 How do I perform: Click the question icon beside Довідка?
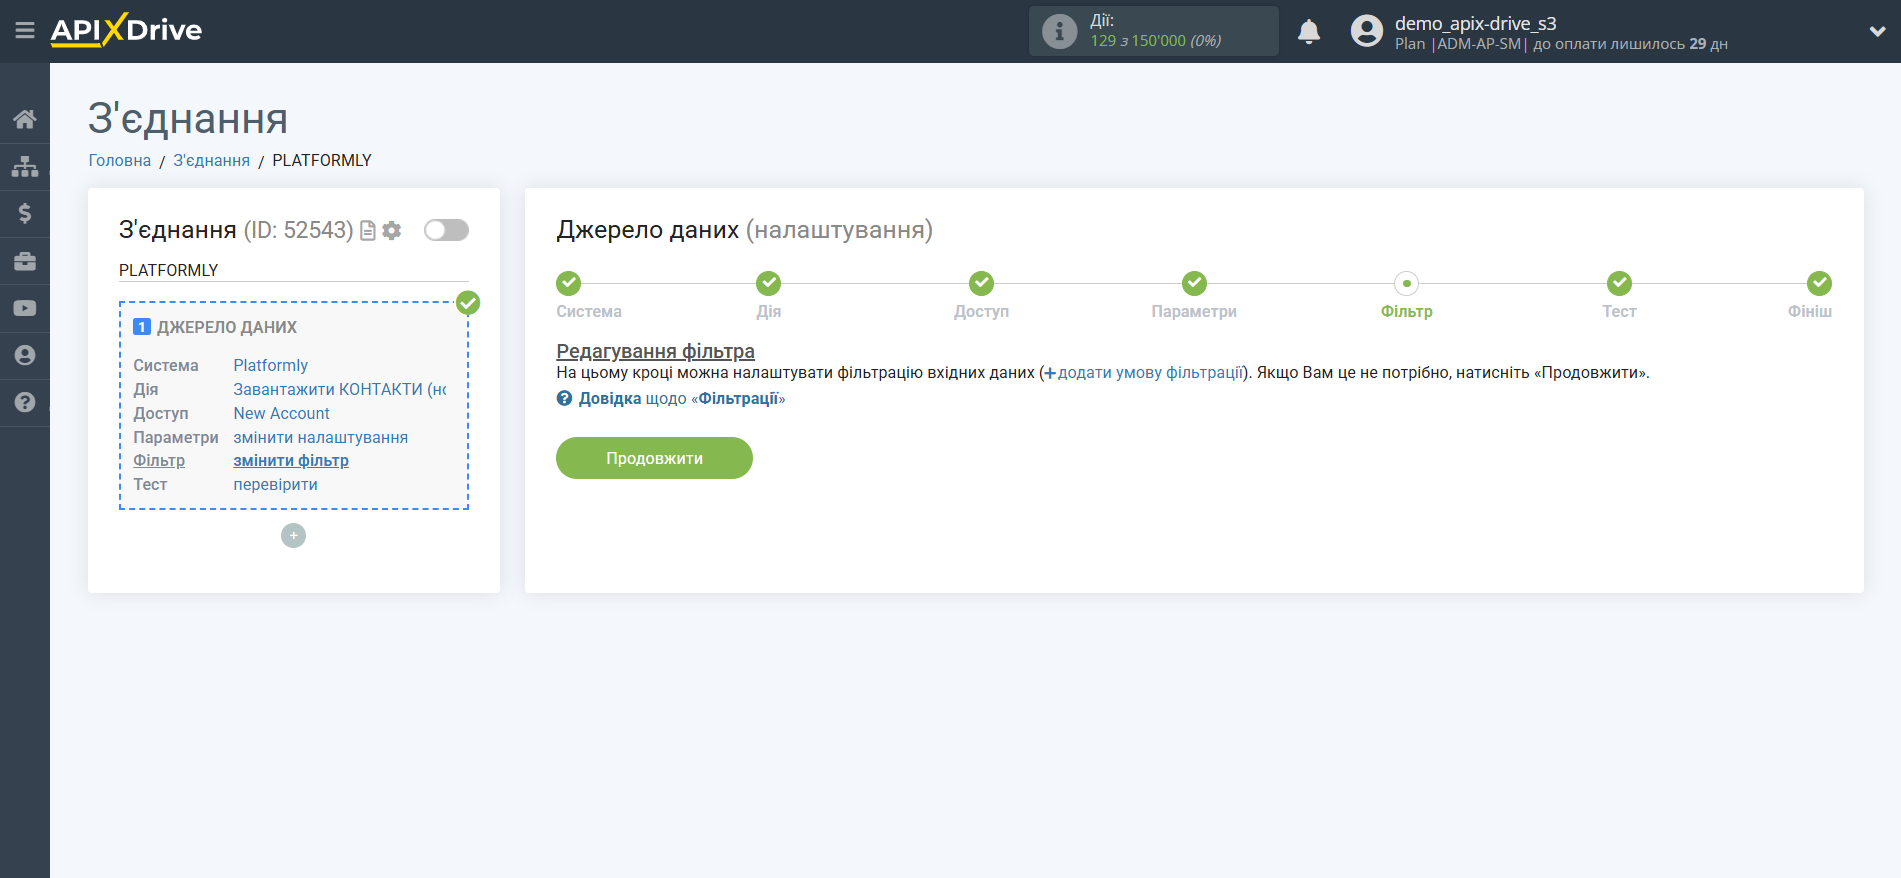click(x=564, y=399)
